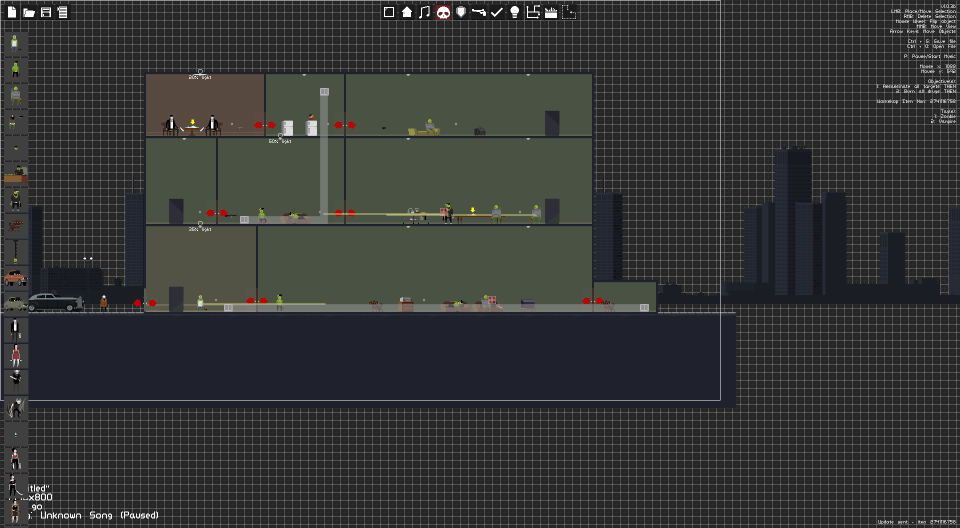This screenshot has width=960, height=528.
Task: Pick the winged demon creature item
Action: click(x=15, y=407)
